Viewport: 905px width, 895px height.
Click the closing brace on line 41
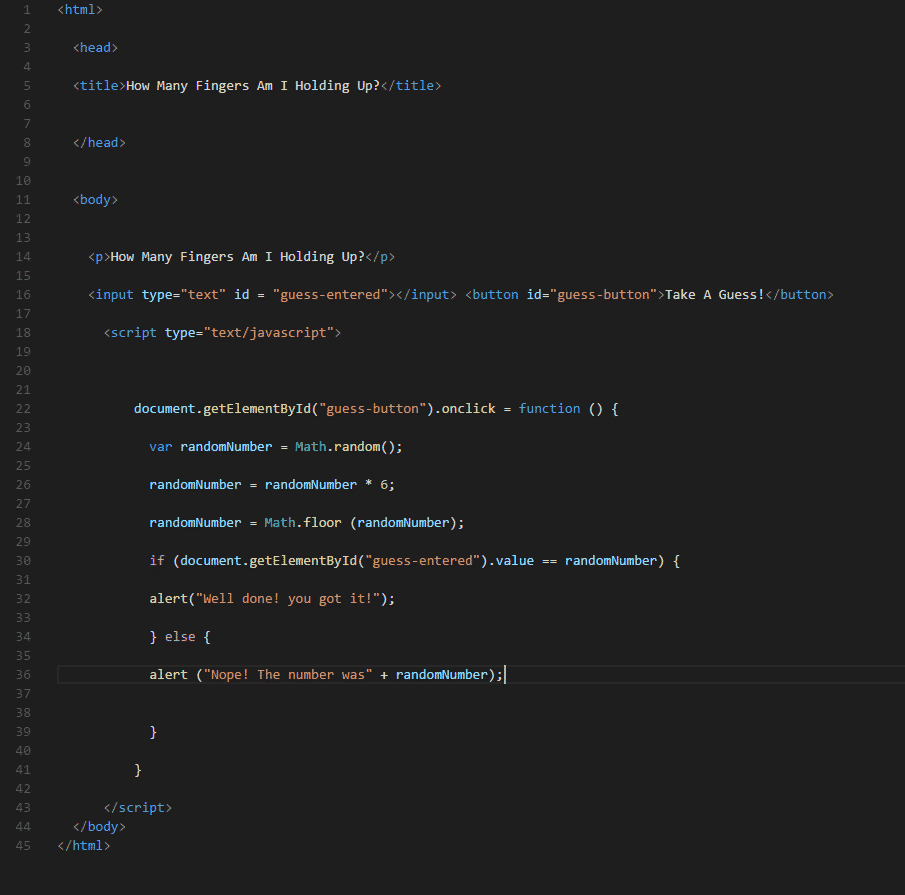(x=137, y=770)
